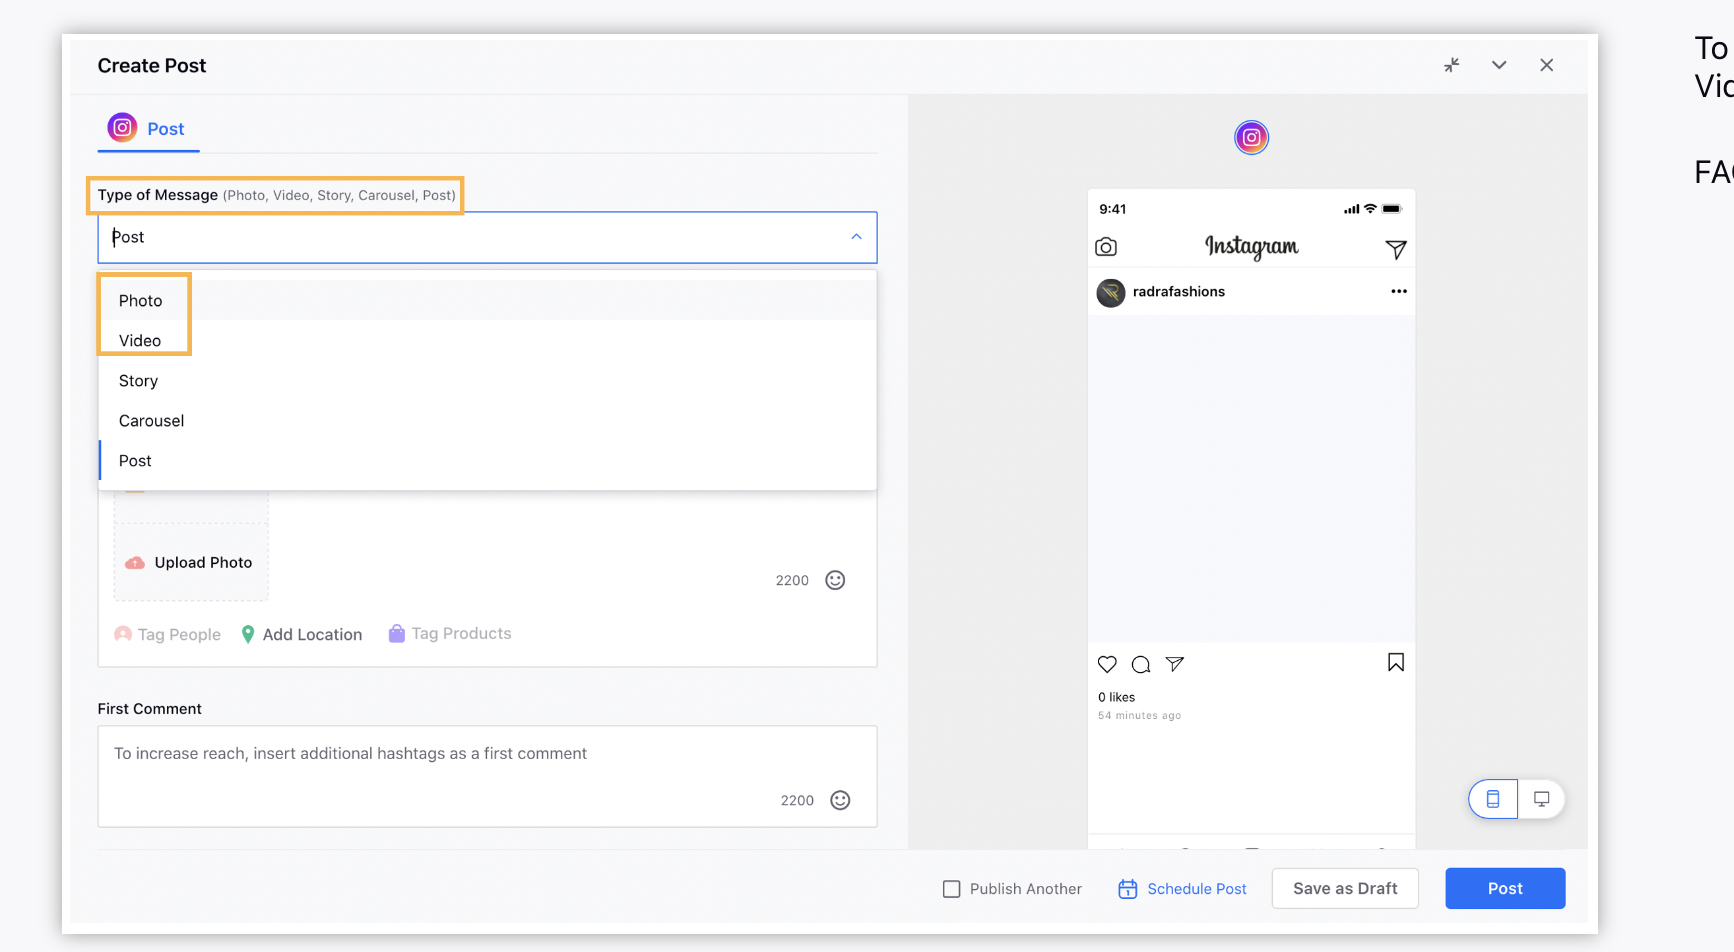Select Photo from message type list

point(487,300)
